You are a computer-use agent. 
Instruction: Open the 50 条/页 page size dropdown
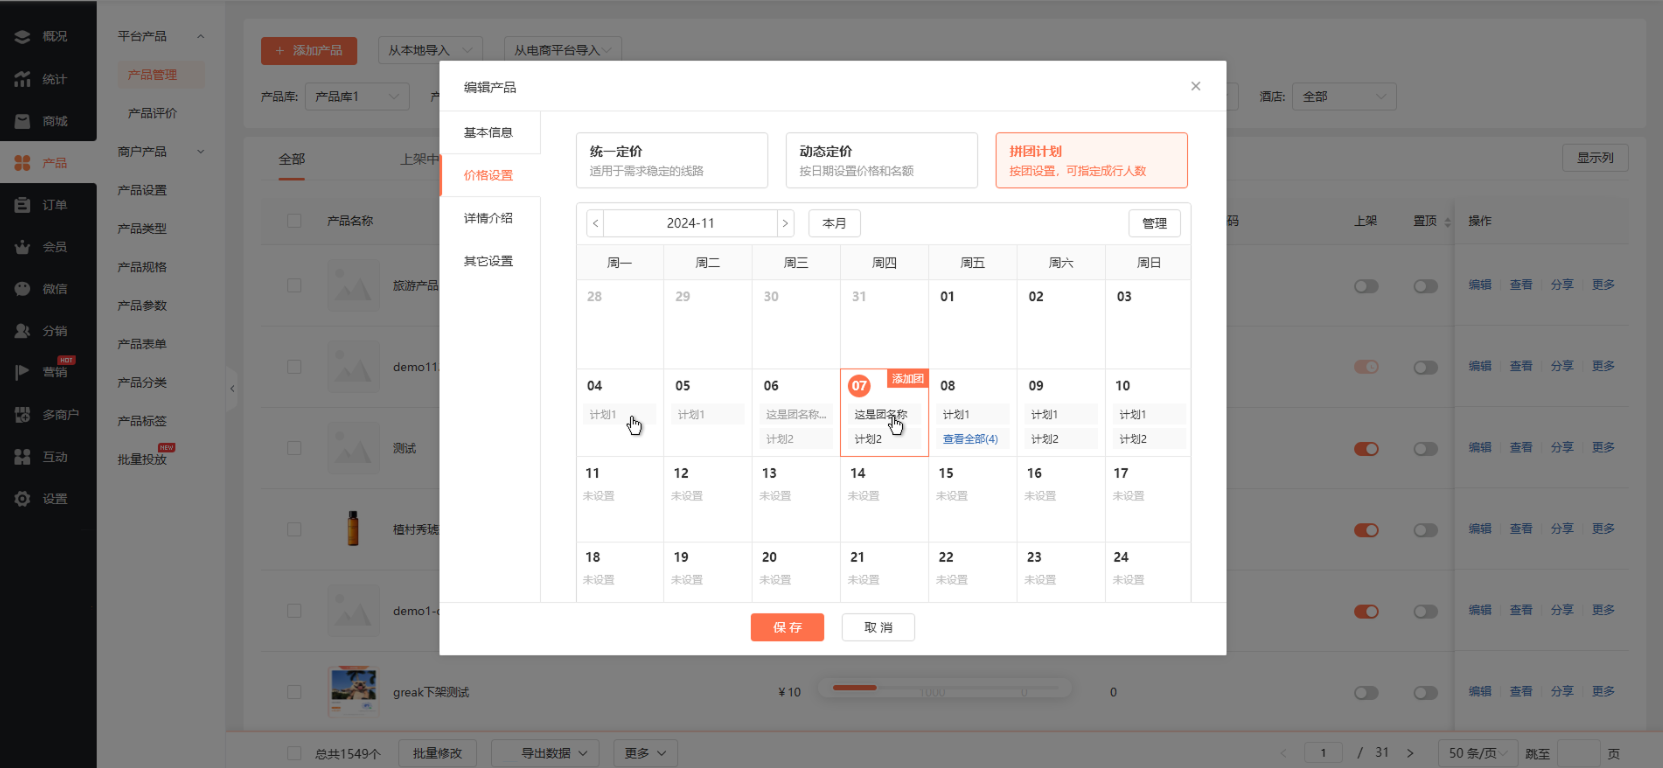pos(1477,753)
